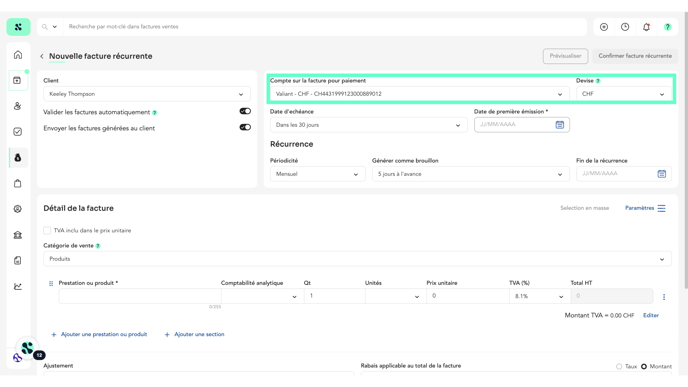This screenshot has height=387, width=688.
Task: Expand the search filter chevron
Action: tap(55, 27)
